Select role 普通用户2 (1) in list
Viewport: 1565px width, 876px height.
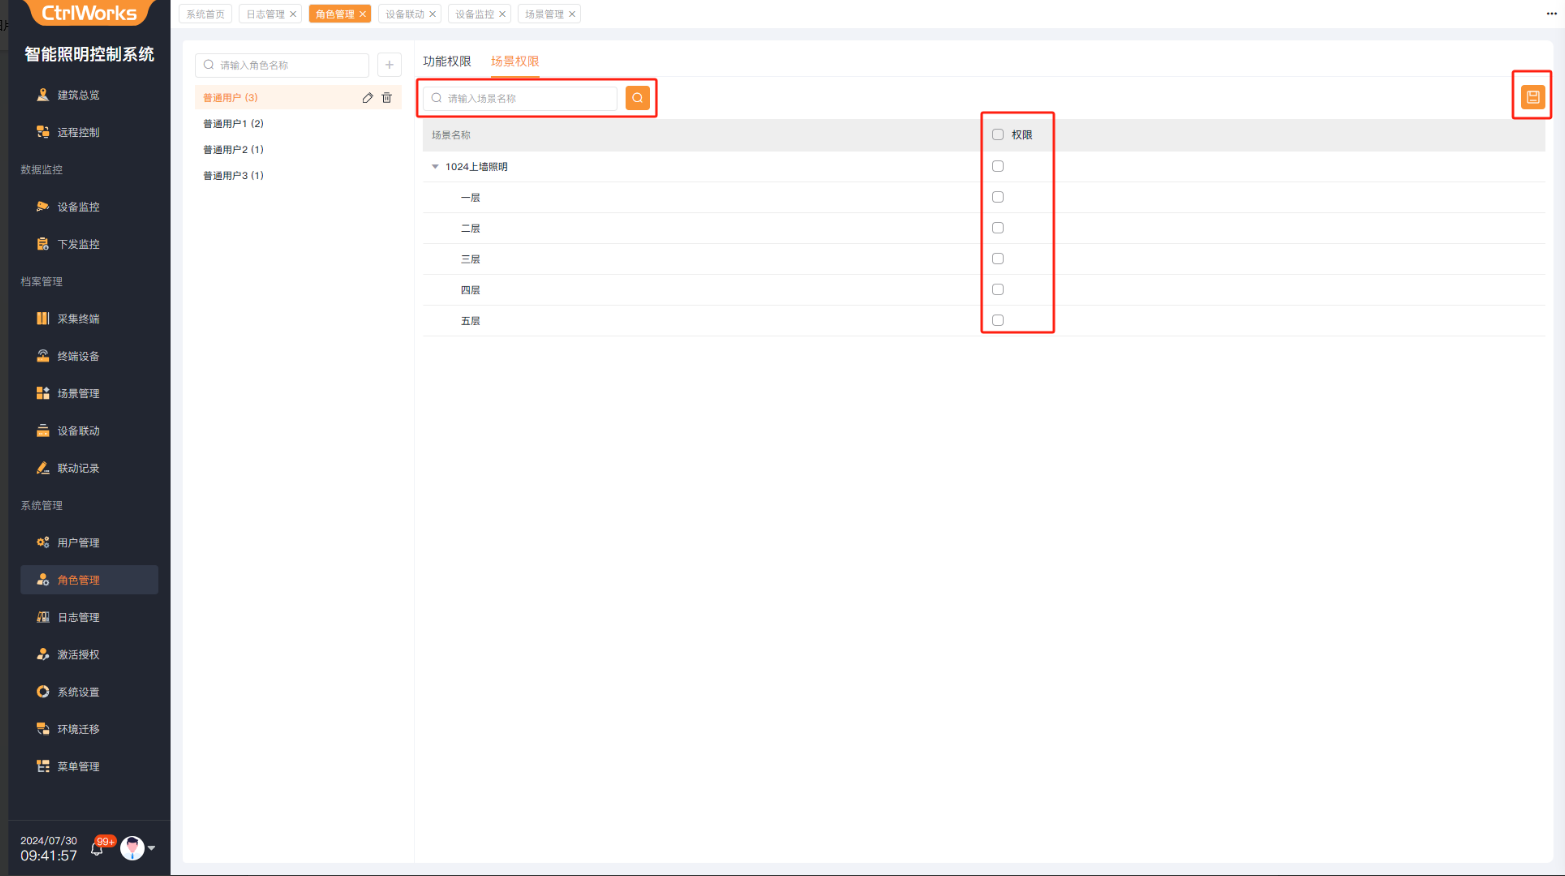pos(233,150)
